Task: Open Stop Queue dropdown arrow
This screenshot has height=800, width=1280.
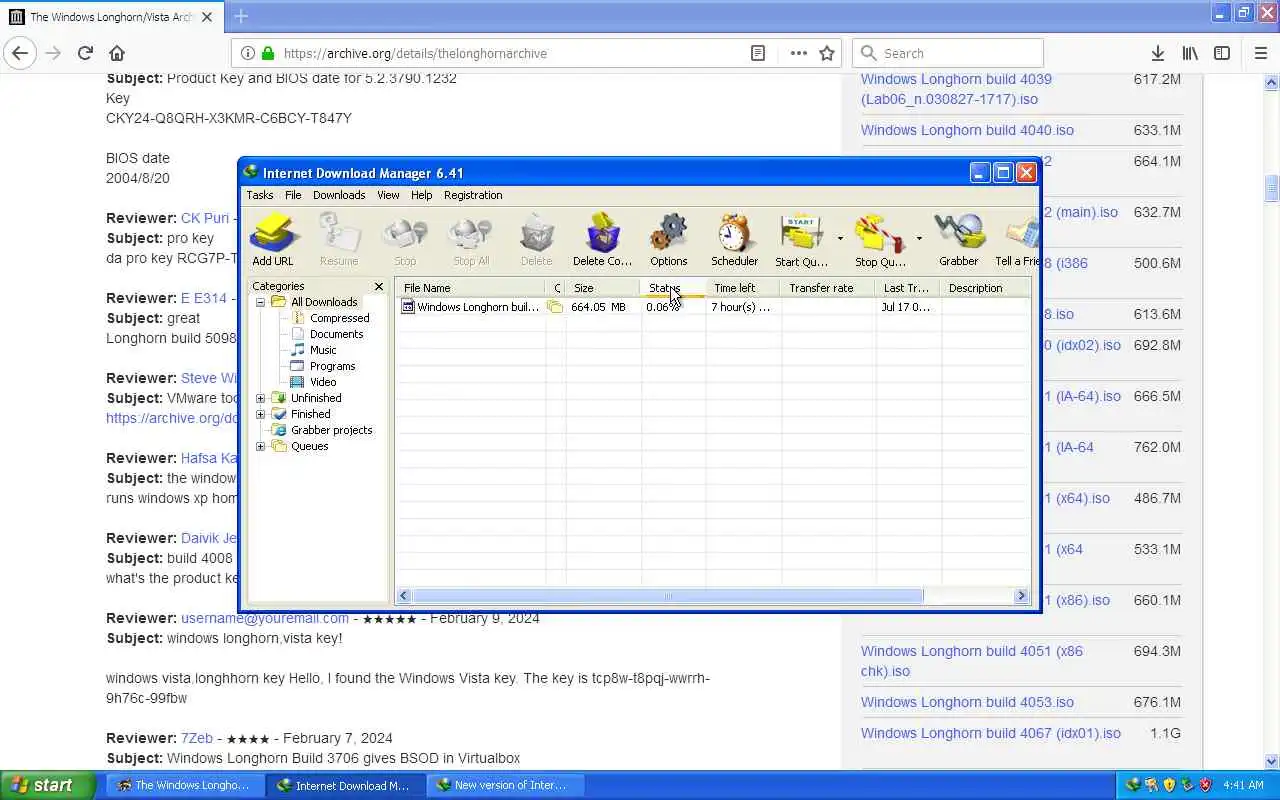Action: click(x=919, y=239)
